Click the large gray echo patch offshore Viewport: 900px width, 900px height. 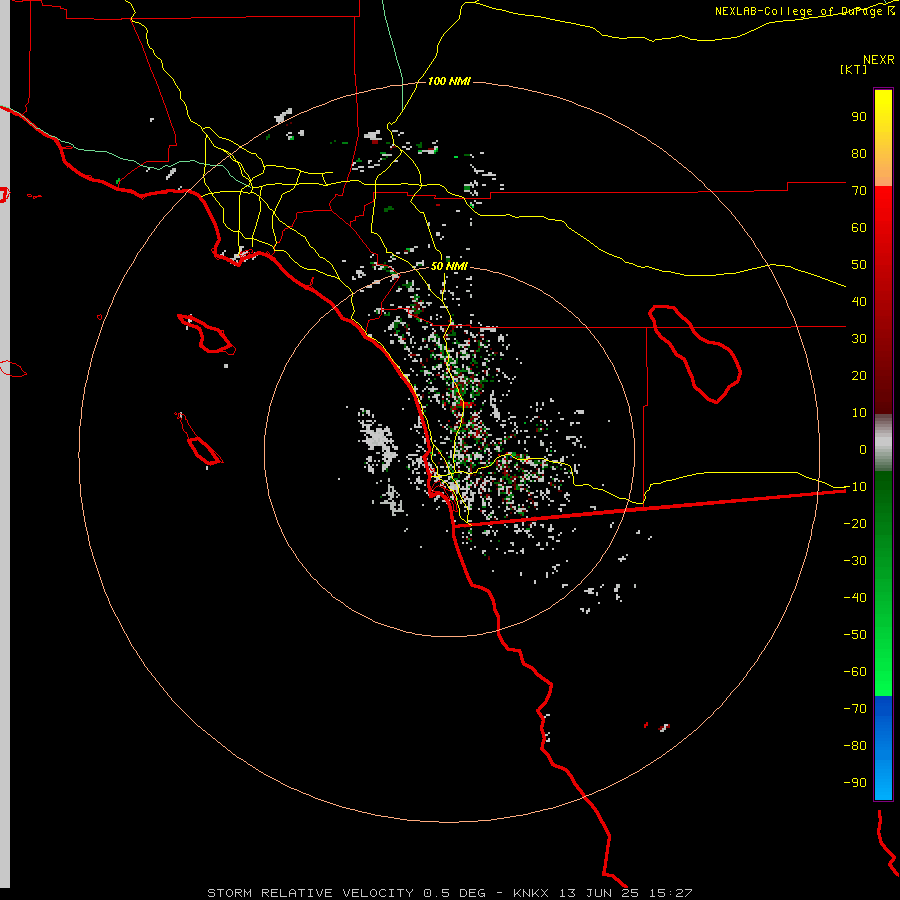point(378,441)
